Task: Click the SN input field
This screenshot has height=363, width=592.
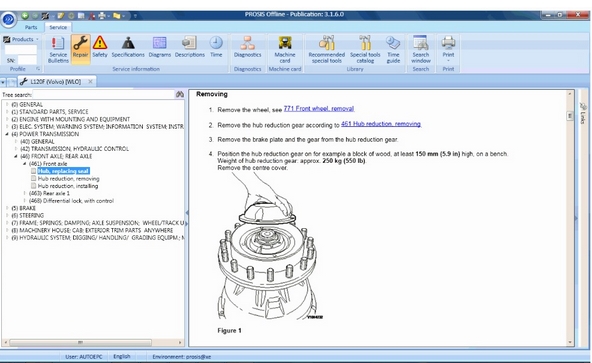Action: pos(27,60)
